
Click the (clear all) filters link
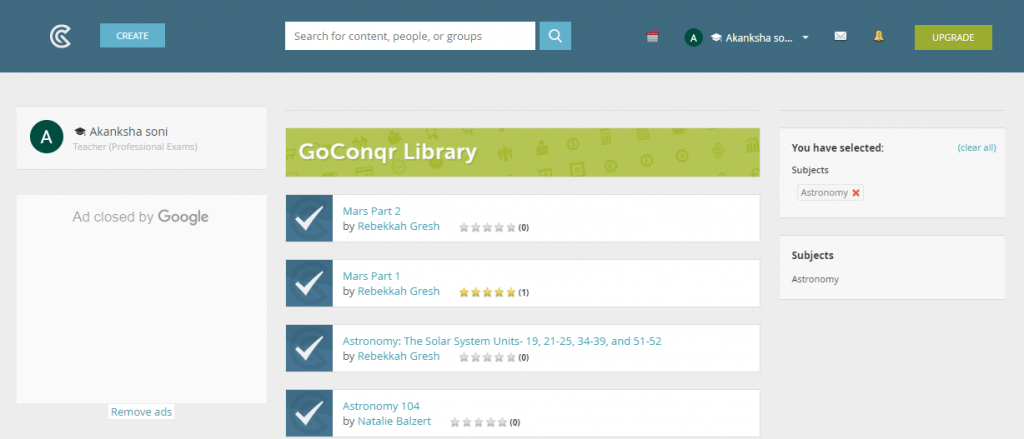977,148
